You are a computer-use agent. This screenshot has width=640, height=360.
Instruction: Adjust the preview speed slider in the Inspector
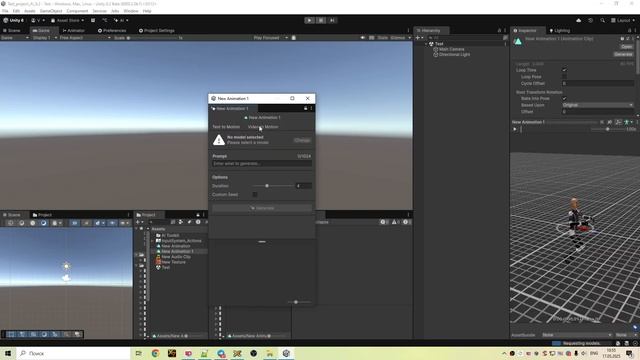(x=607, y=129)
